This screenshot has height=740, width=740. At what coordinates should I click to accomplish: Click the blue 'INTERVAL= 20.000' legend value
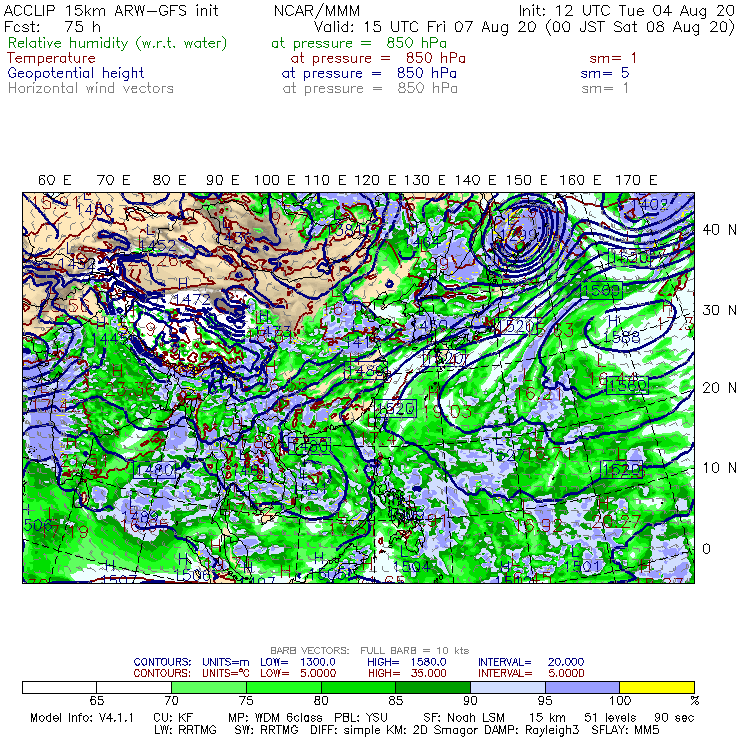coord(531,662)
